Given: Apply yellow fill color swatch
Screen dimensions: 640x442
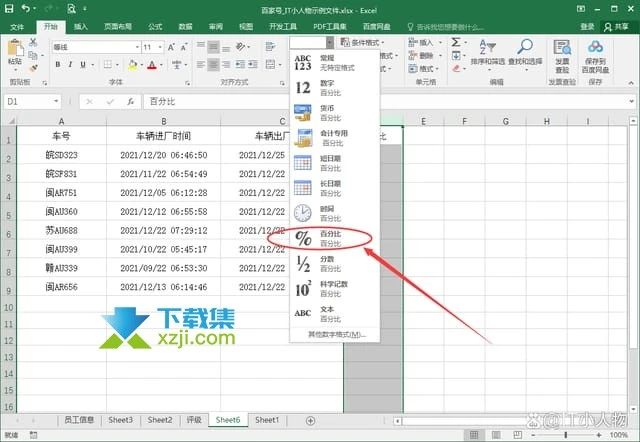Looking at the screenshot, I should [133, 64].
